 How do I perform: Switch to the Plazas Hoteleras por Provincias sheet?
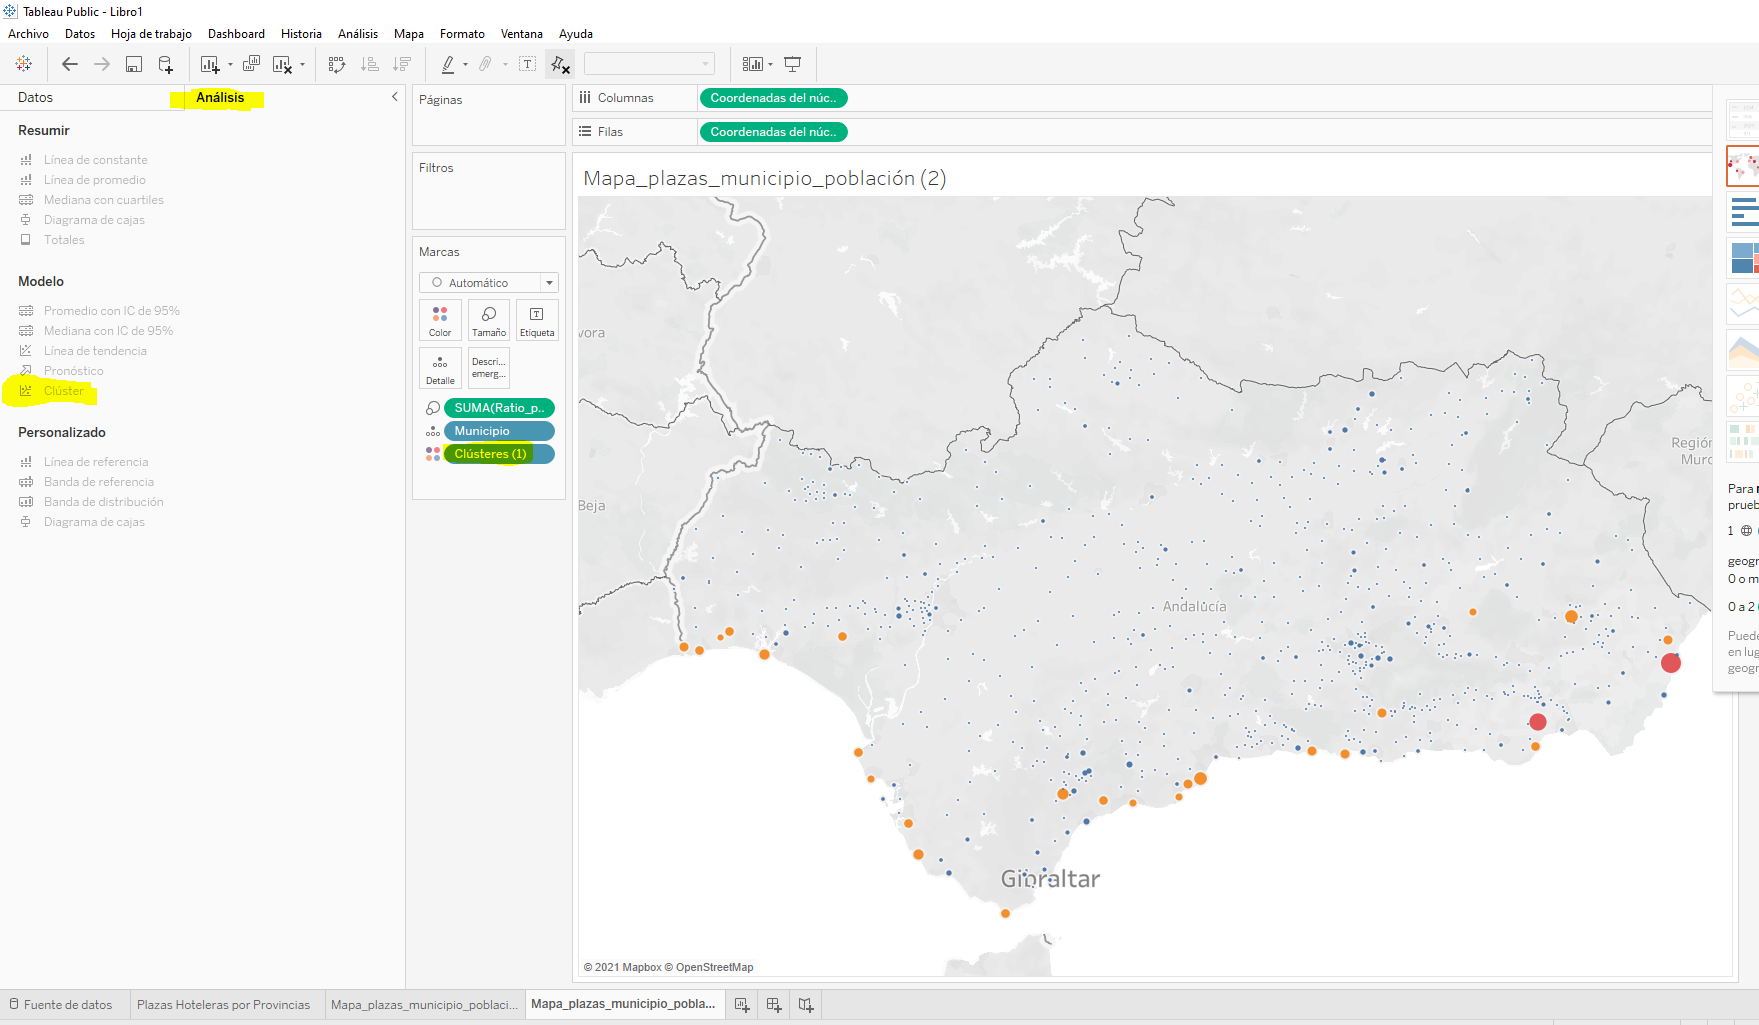[224, 1004]
